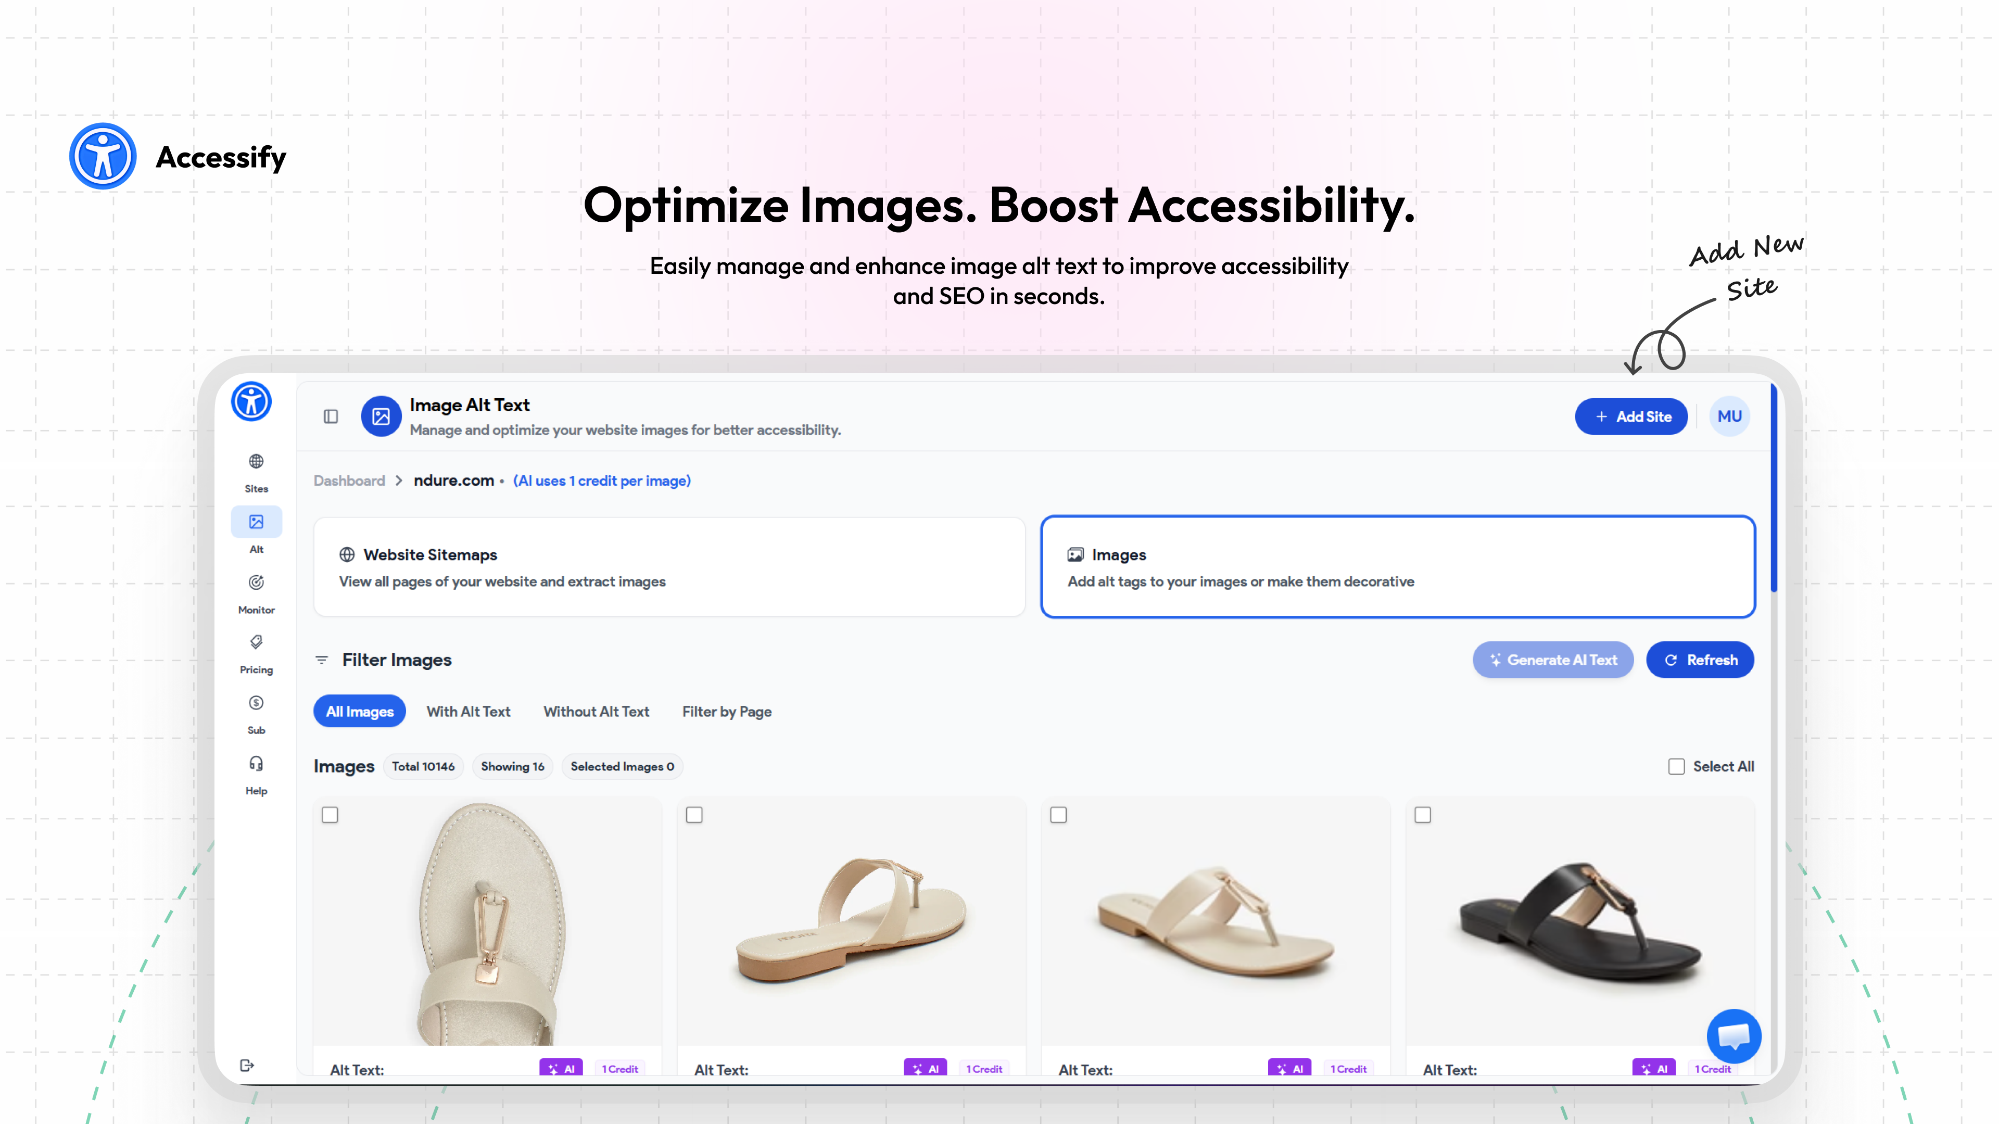Click the page vertical scrollbar
This screenshot has width=1999, height=1125.
click(1774, 488)
